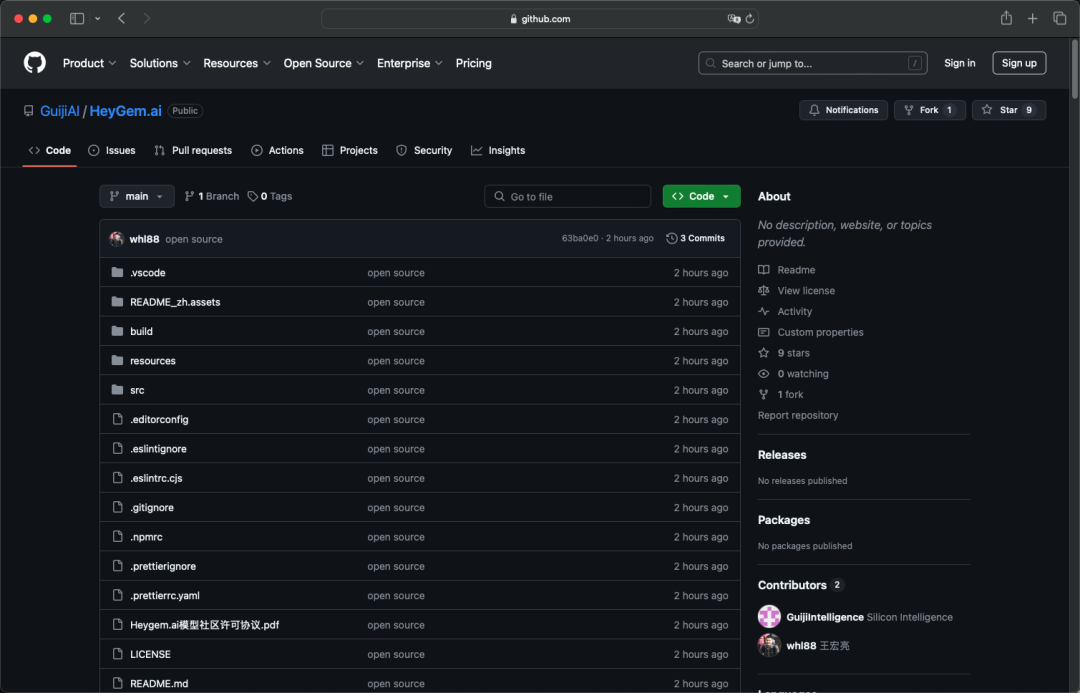
Task: Open a new tab with plus icon
Action: click(x=1032, y=19)
